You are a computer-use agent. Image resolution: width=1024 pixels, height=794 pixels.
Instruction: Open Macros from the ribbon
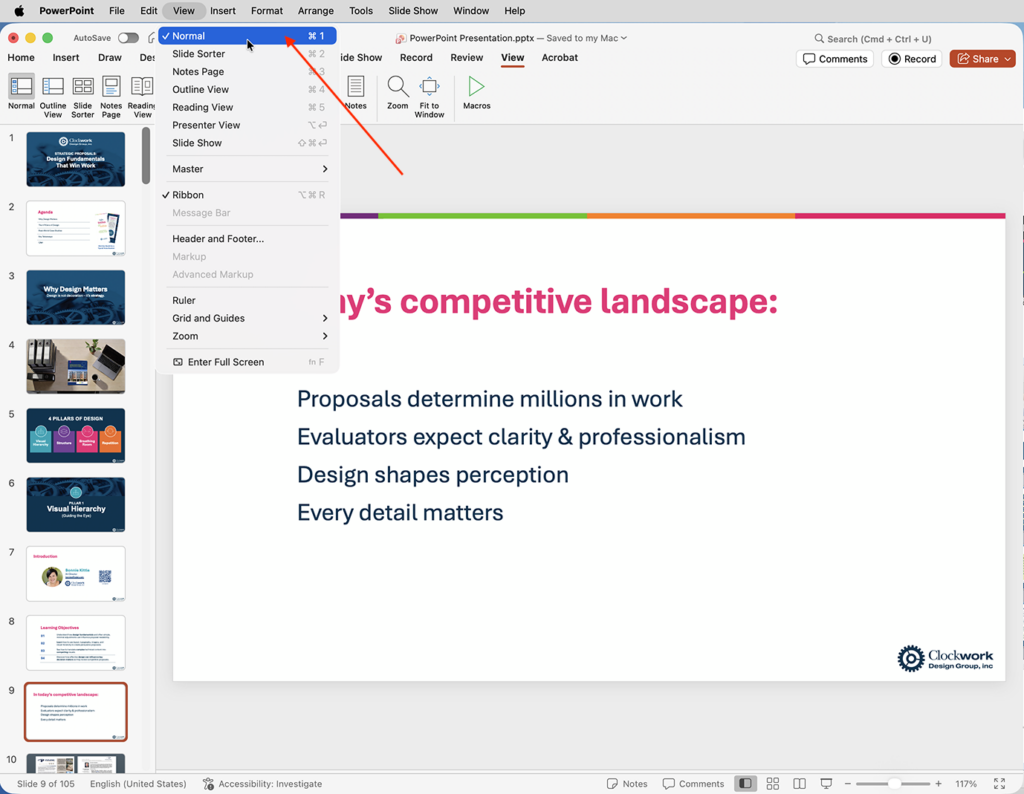coord(476,86)
